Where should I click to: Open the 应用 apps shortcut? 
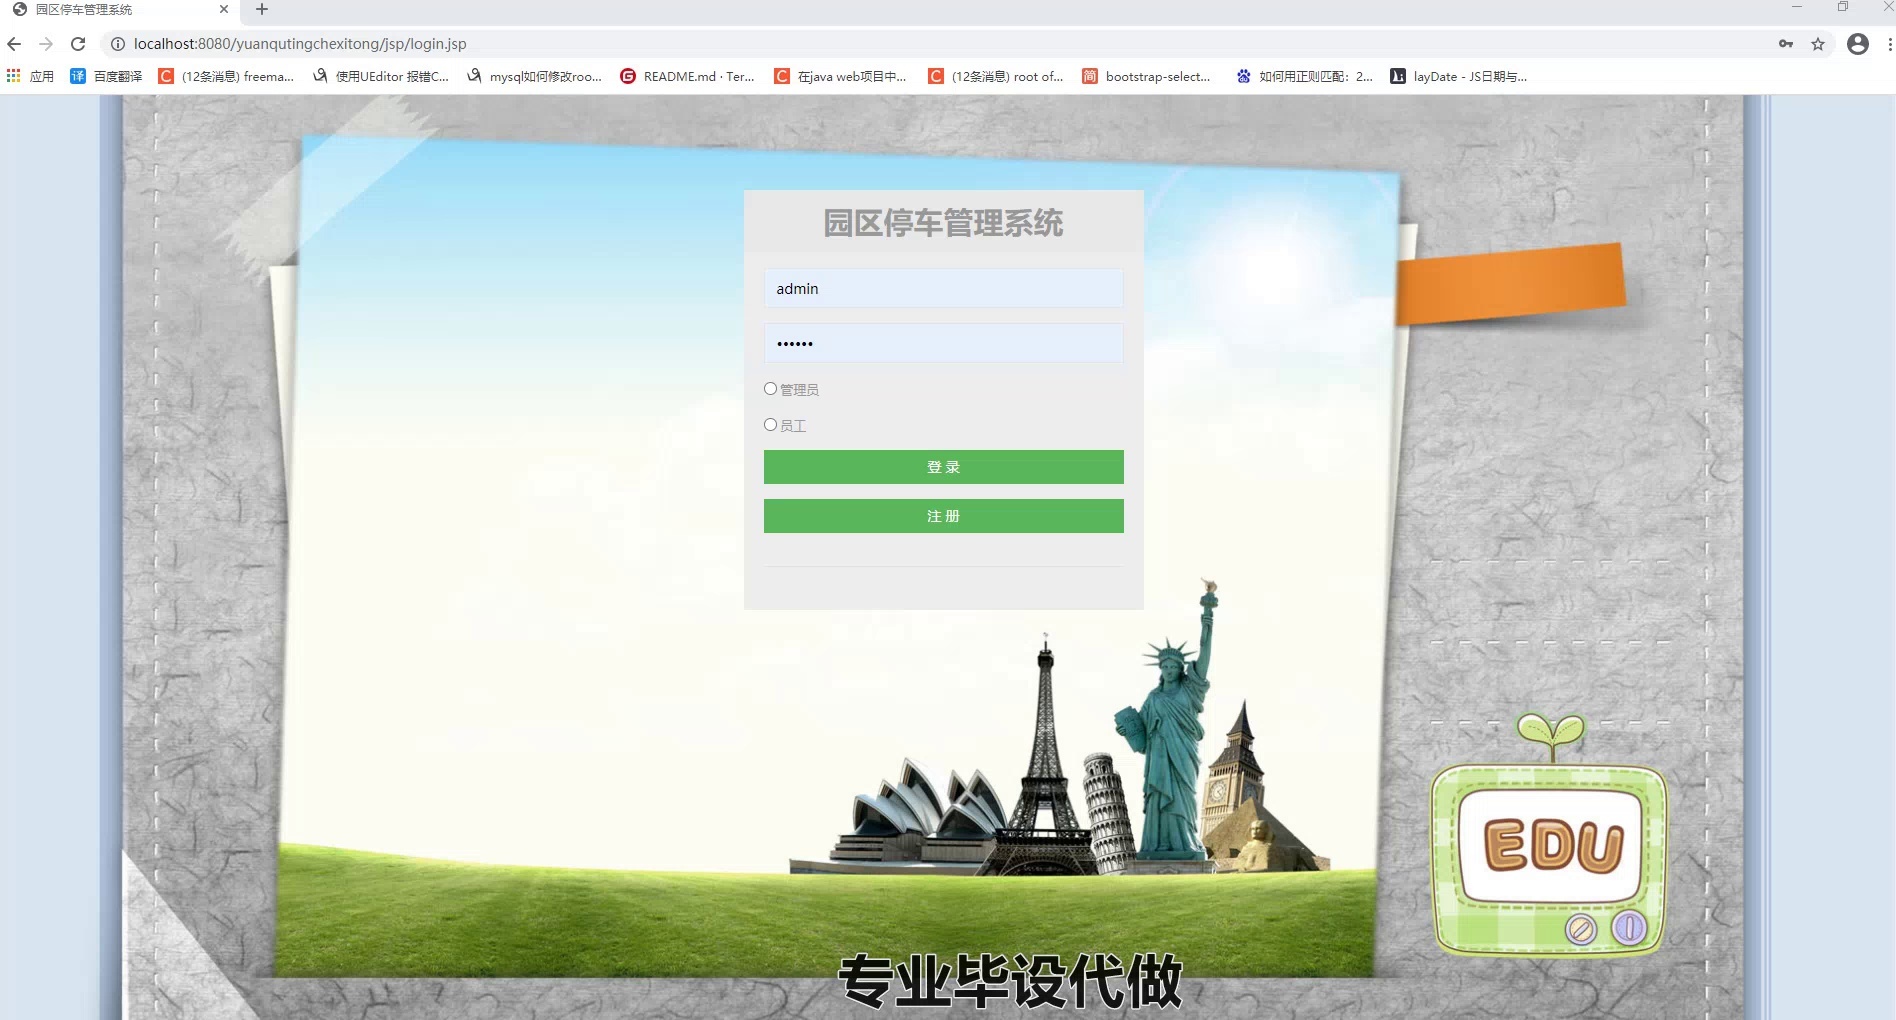coord(30,76)
